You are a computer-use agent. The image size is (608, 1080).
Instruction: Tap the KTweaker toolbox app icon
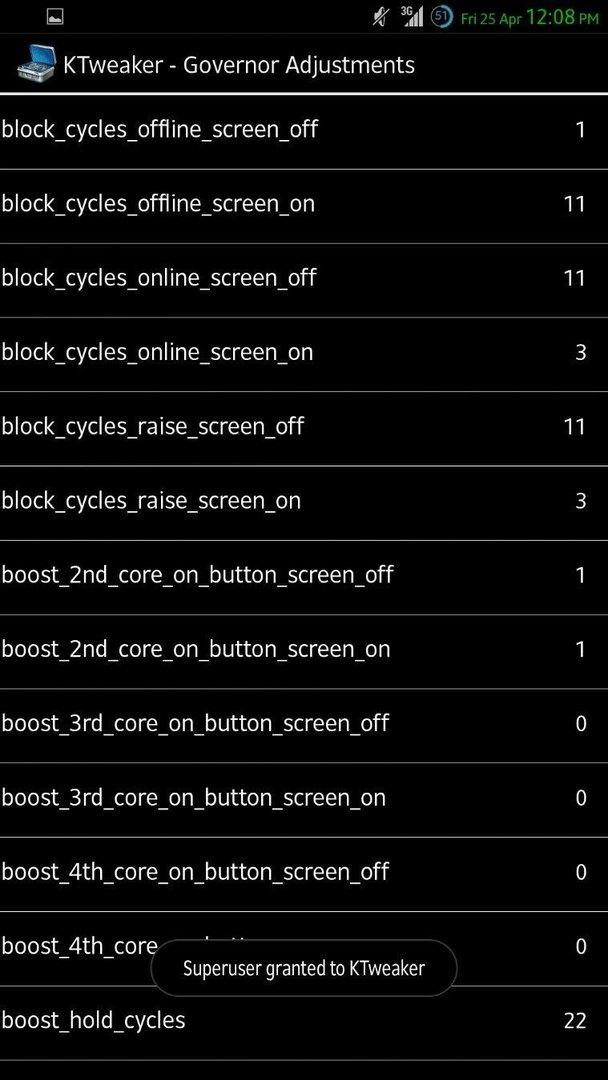35,63
